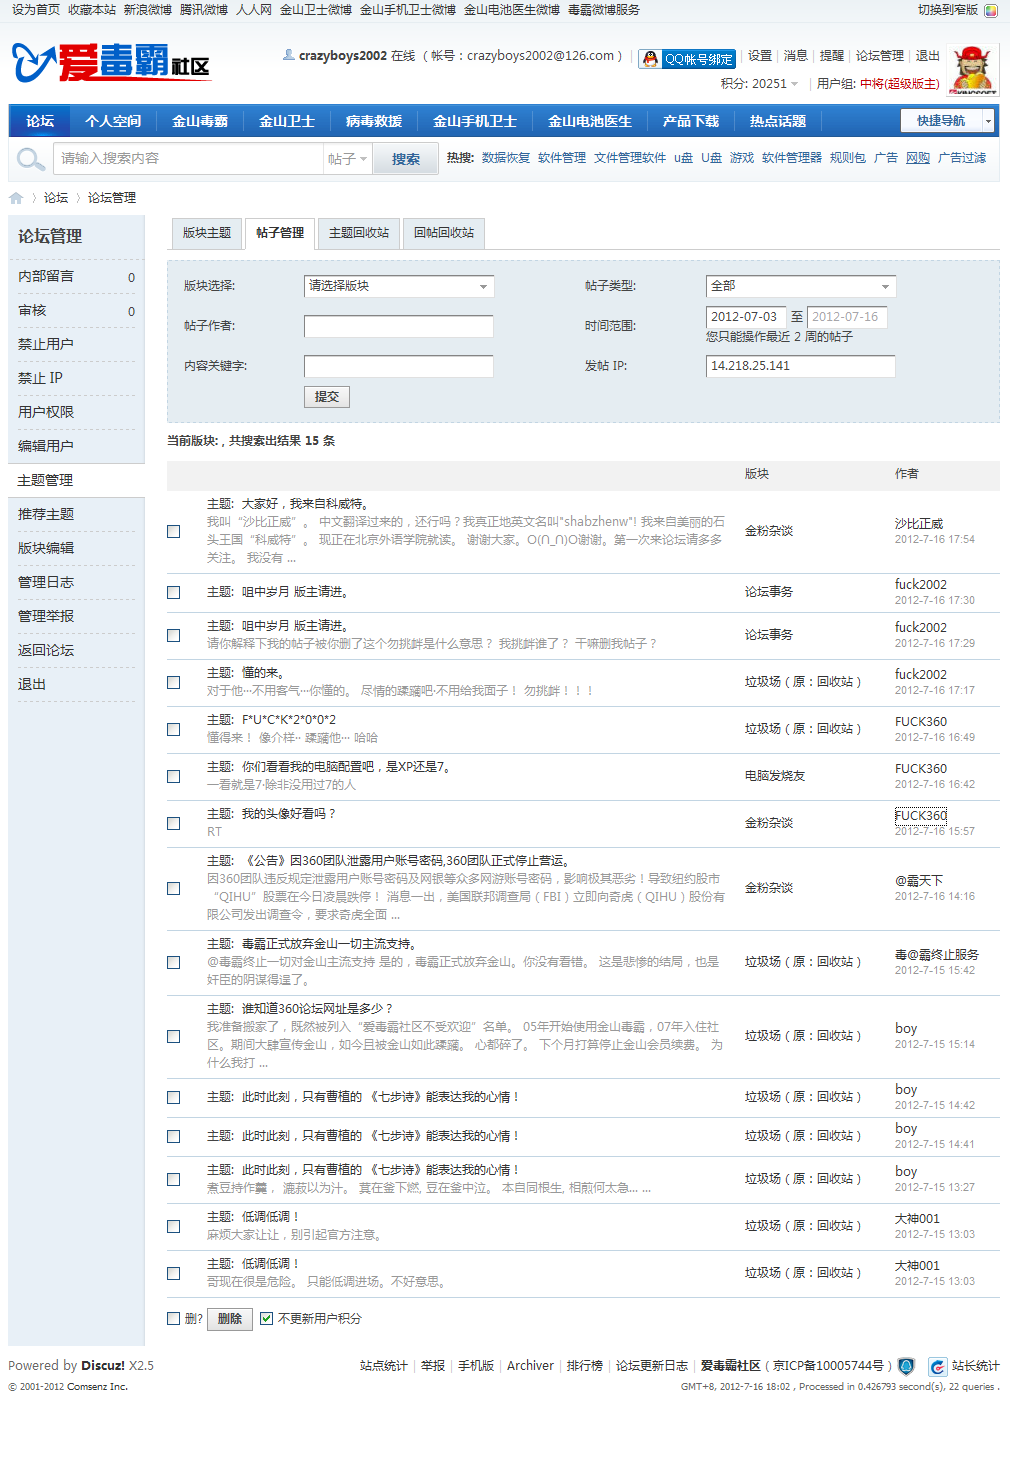Viewport: 1010px width, 1478px height.
Task: Click the magnifier search icon
Action: [x=30, y=158]
